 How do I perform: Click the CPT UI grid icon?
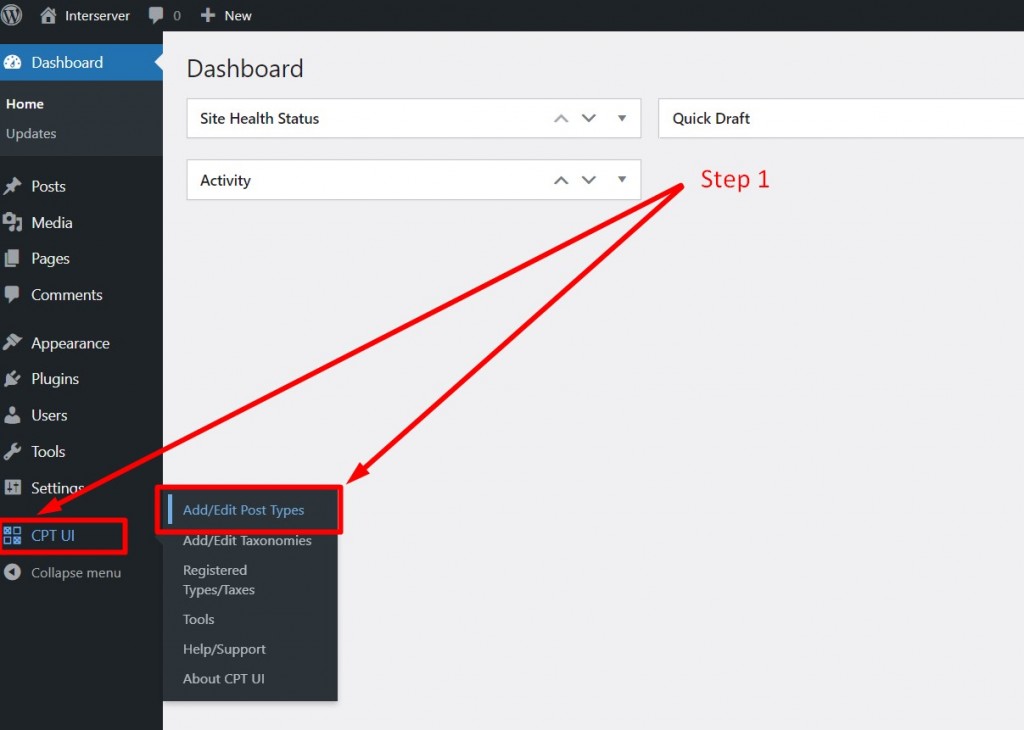pos(12,535)
